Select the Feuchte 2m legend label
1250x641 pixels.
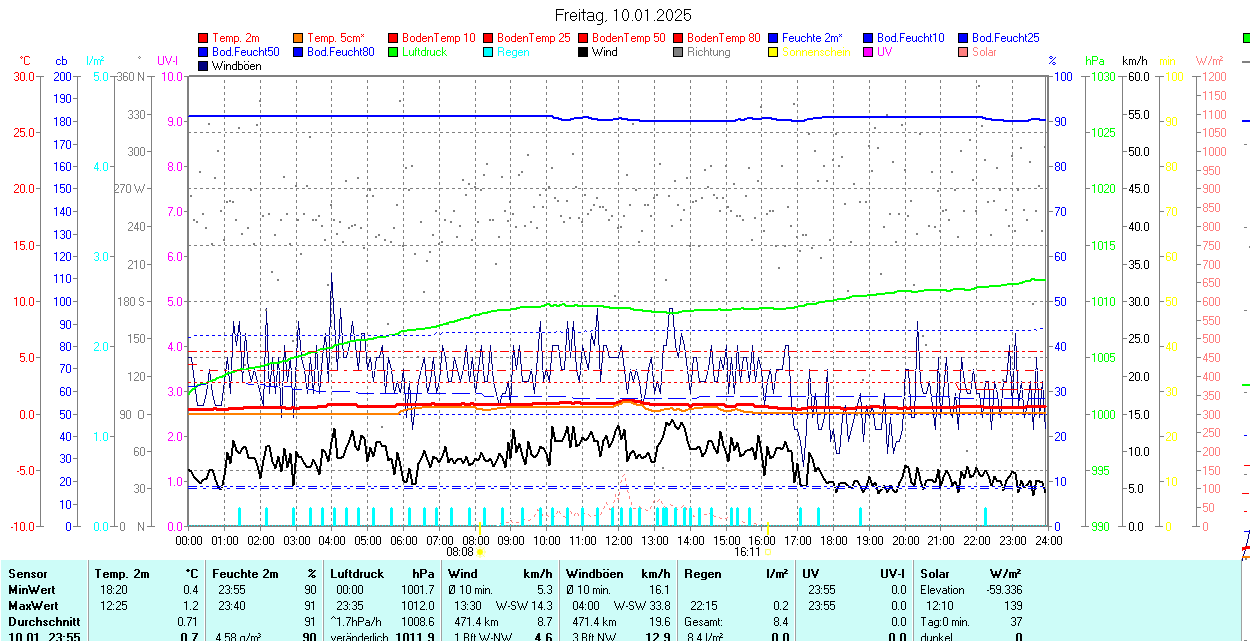812,38
